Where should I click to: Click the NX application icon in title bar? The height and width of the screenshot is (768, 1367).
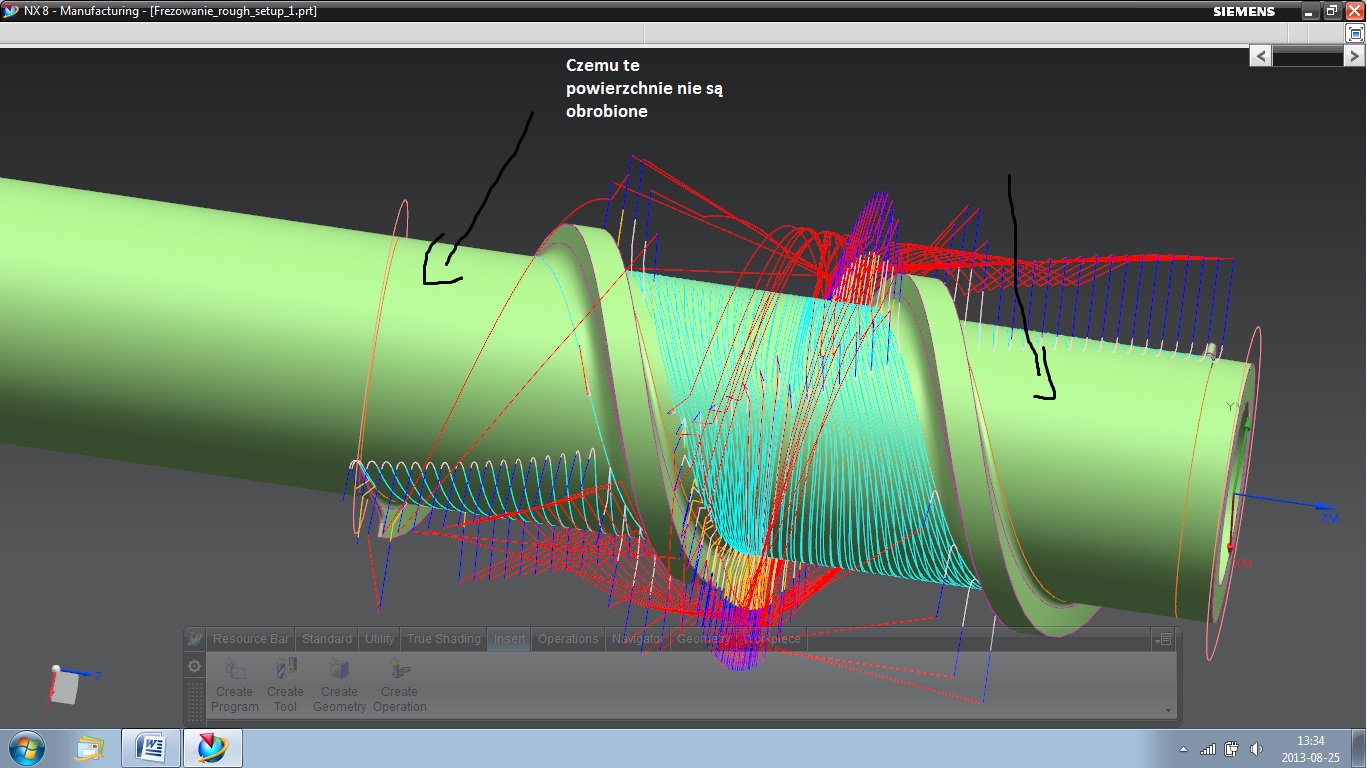pyautogui.click(x=11, y=11)
